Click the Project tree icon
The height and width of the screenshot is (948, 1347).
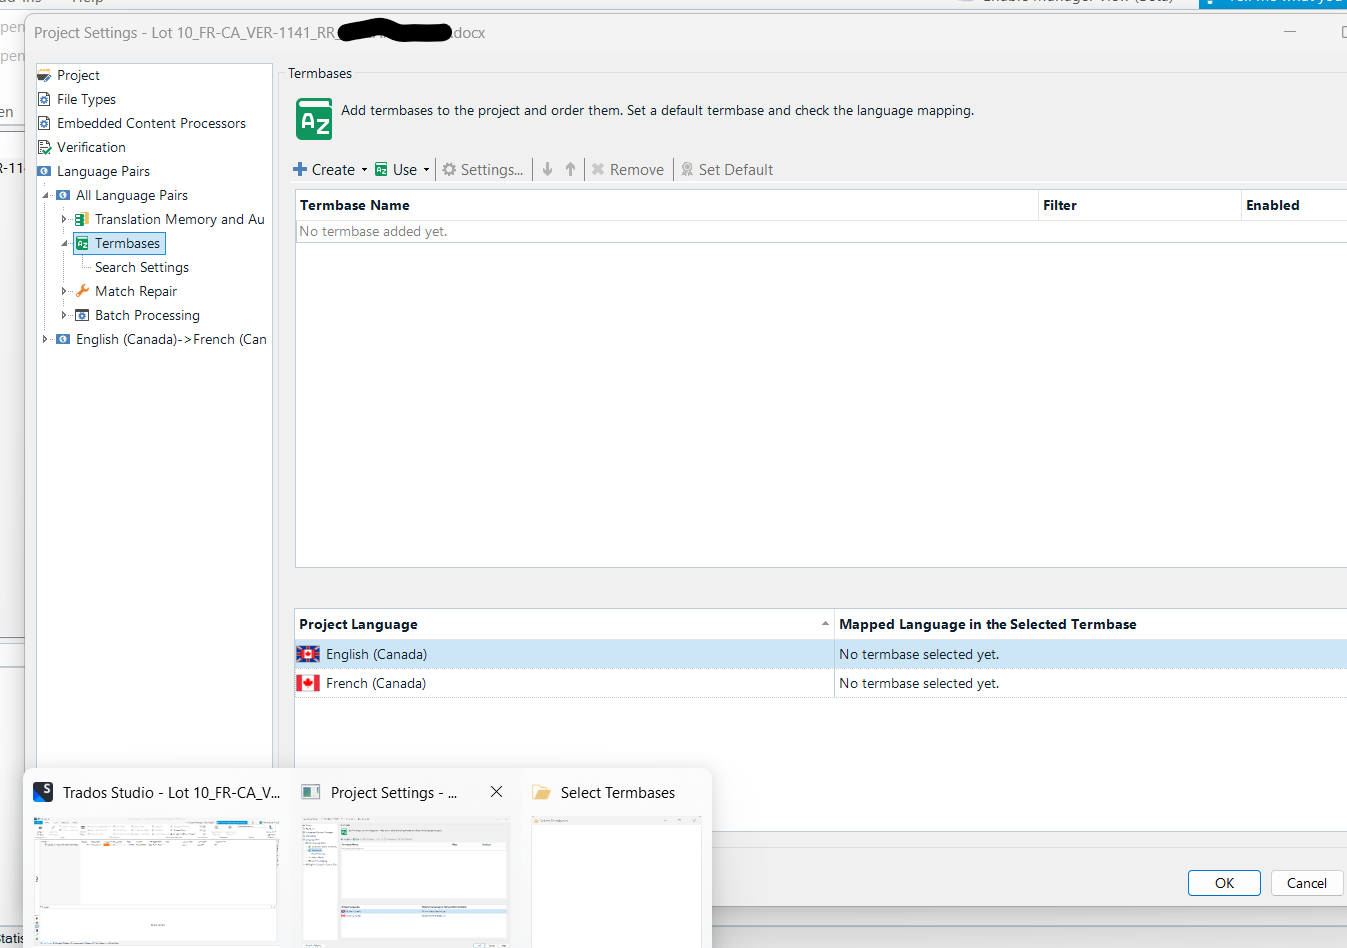44,75
